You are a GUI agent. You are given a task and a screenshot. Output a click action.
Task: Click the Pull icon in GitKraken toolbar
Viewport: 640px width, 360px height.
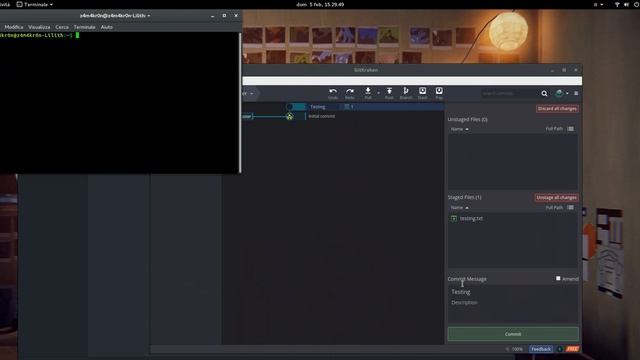click(x=368, y=91)
